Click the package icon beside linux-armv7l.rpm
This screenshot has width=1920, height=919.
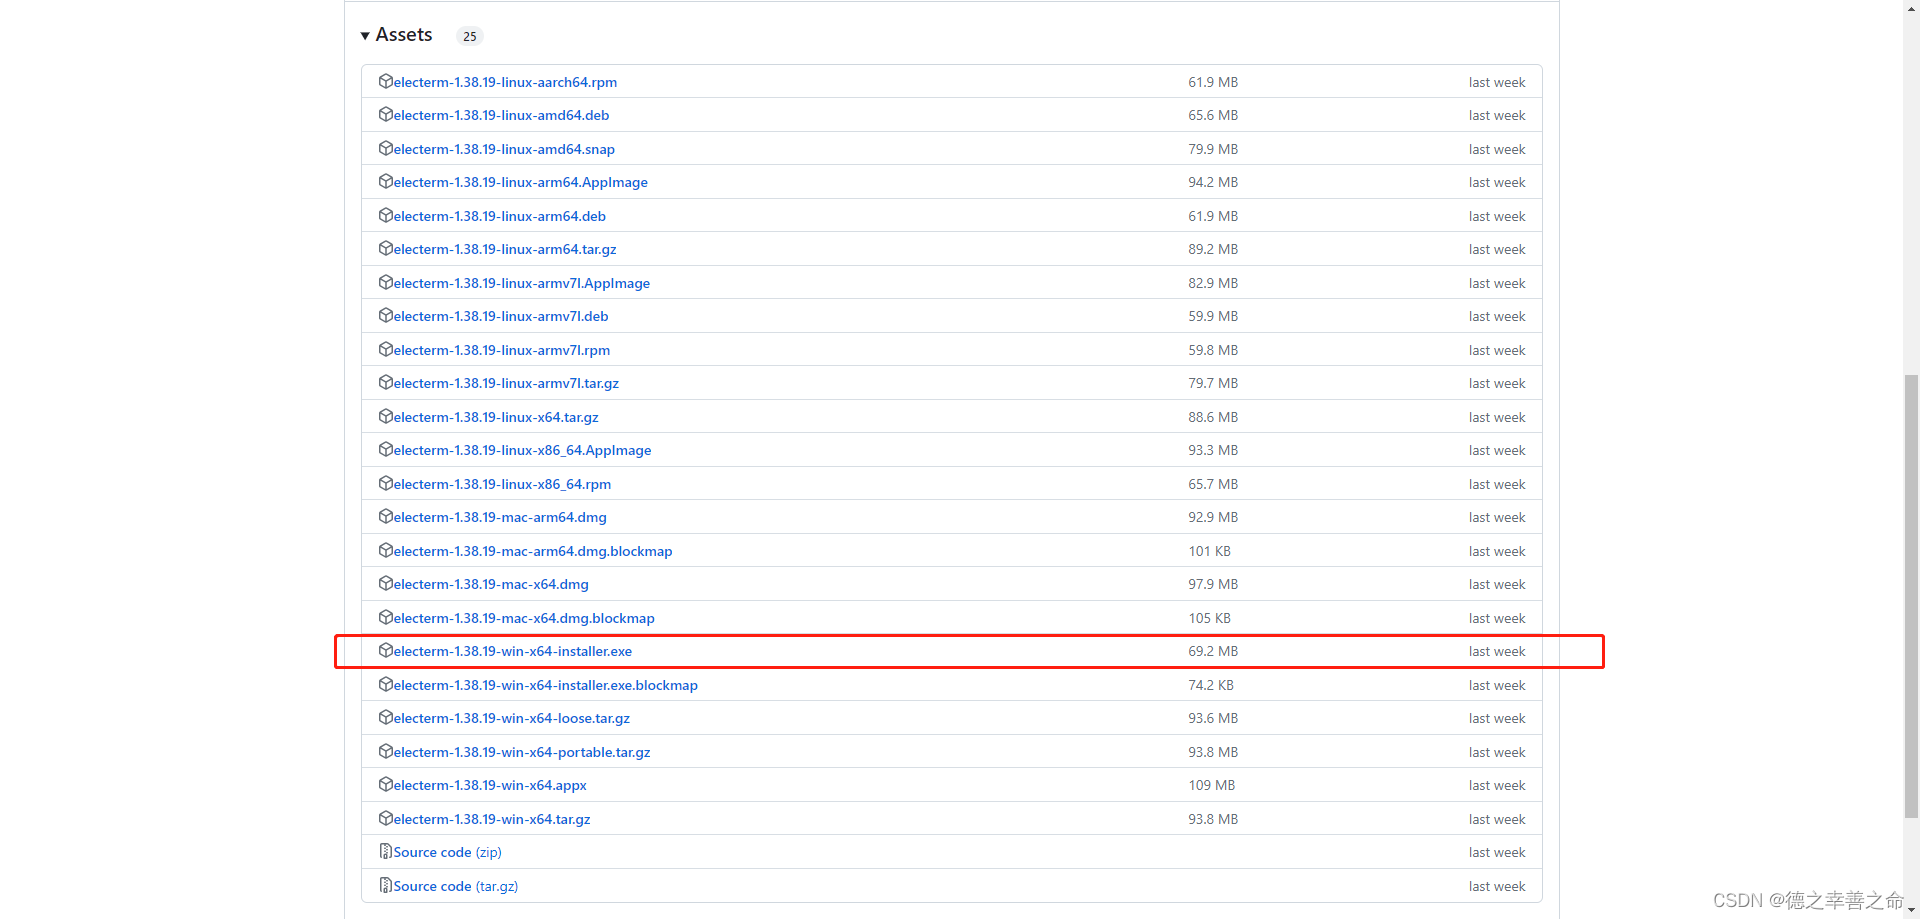coord(385,349)
